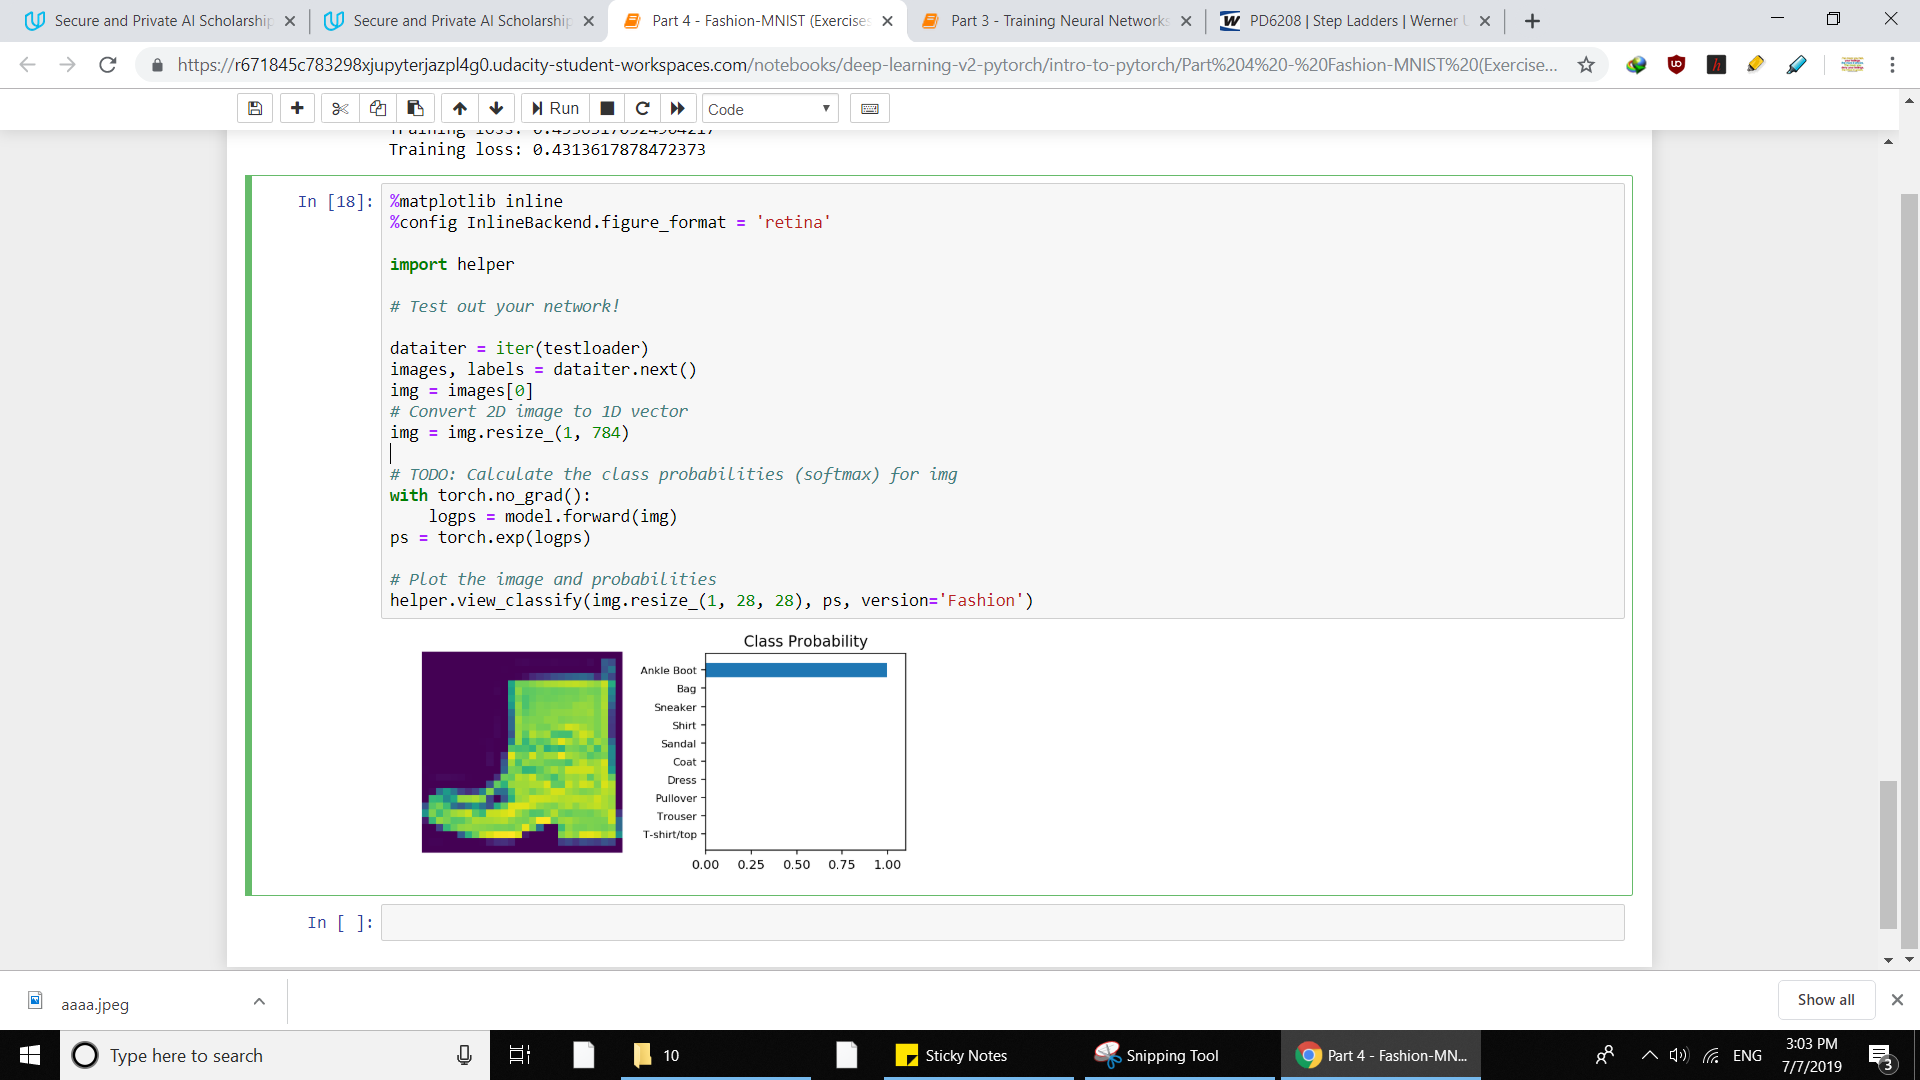Run the current cell
Image resolution: width=1920 pixels, height=1080 pixels.
[x=556, y=109]
